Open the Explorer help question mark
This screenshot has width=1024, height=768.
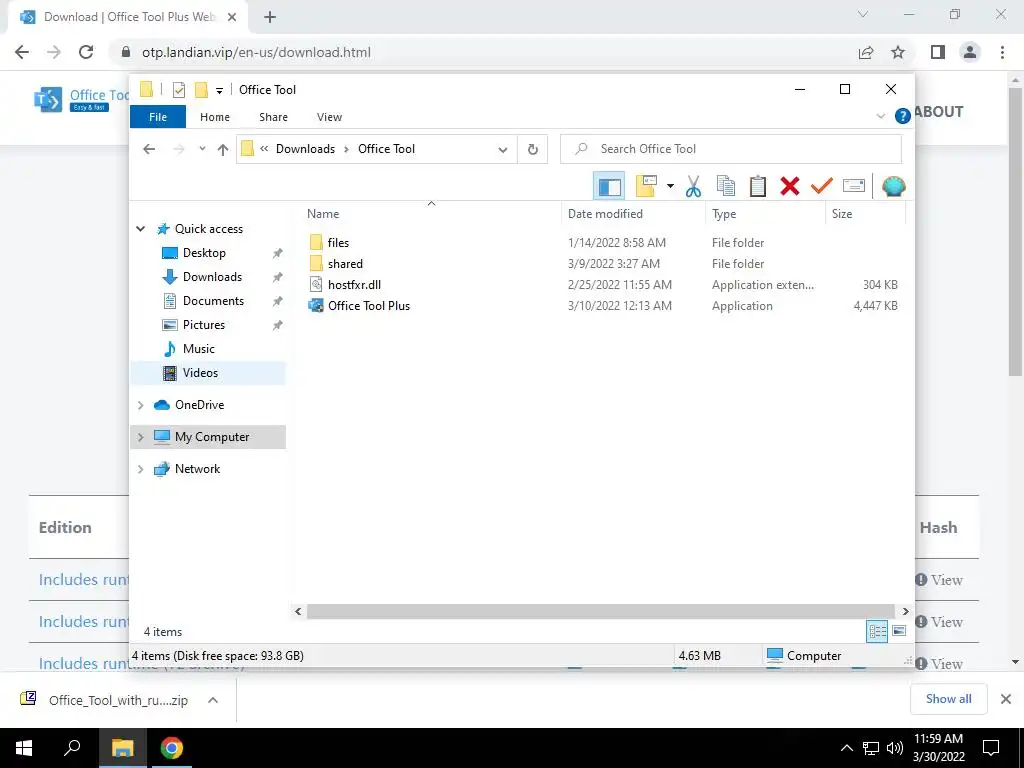tap(902, 116)
